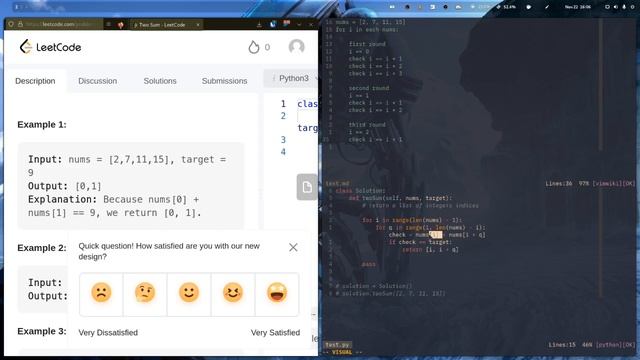Image resolution: width=640 pixels, height=360 pixels.
Task: Click the browser extension icon beside downloads
Action: 273,24
